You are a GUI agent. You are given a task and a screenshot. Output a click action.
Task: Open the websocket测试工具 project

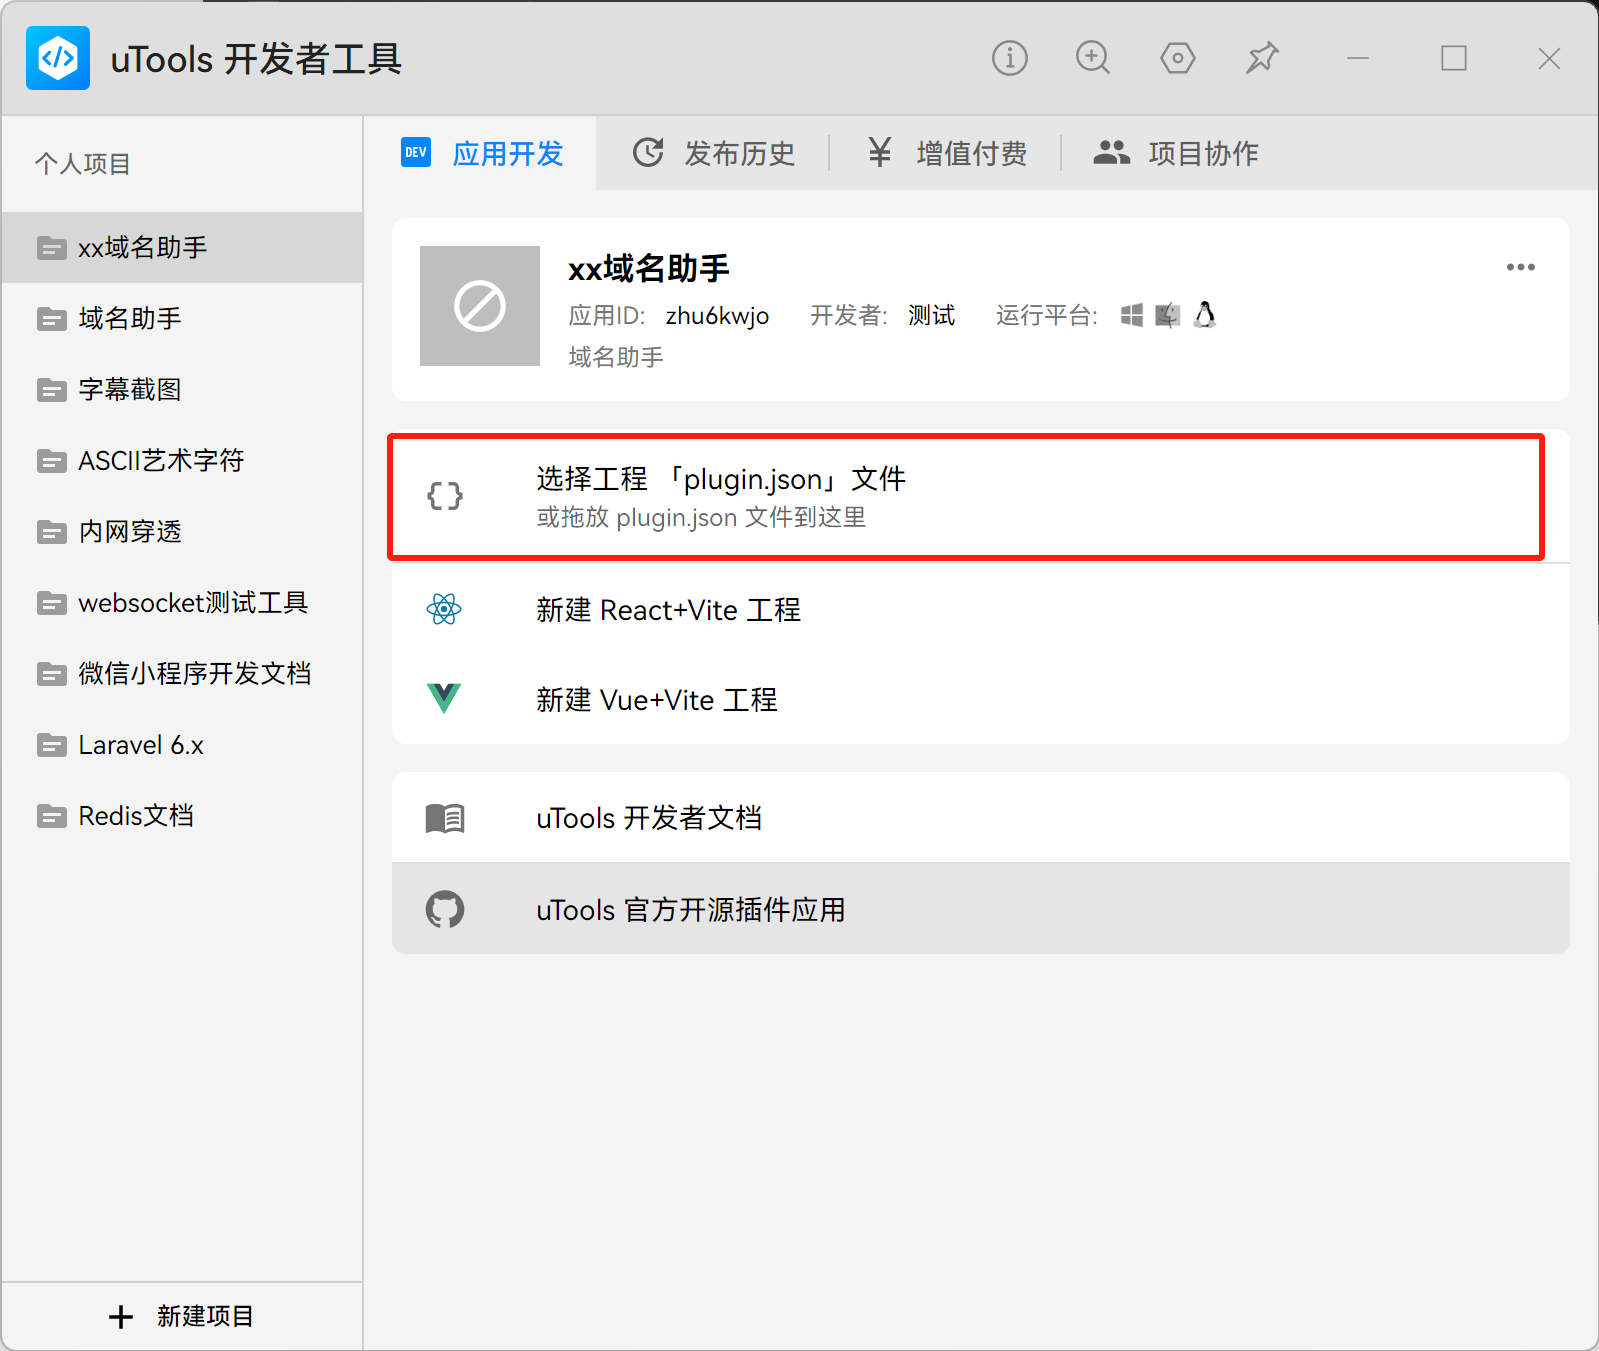pyautogui.click(x=192, y=603)
